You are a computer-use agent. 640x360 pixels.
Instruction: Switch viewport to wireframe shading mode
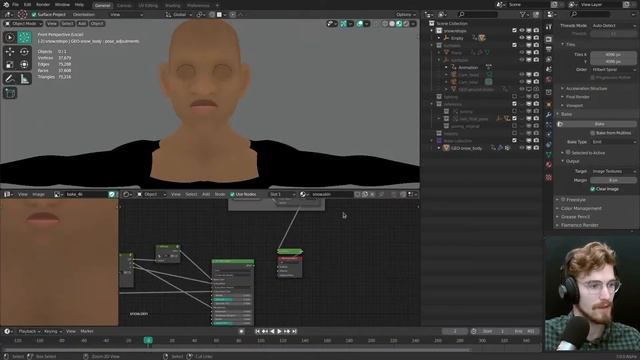(x=385, y=24)
